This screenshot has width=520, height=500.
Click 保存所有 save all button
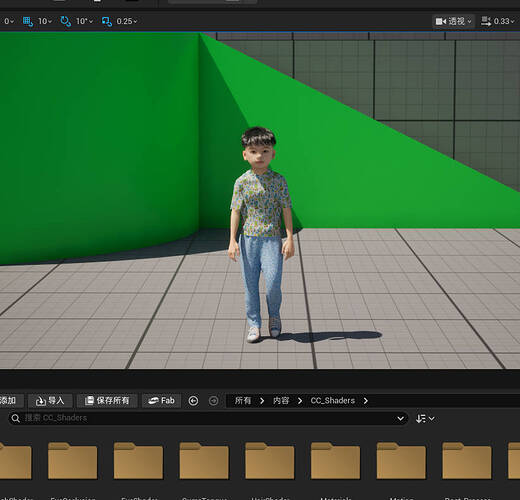107,401
